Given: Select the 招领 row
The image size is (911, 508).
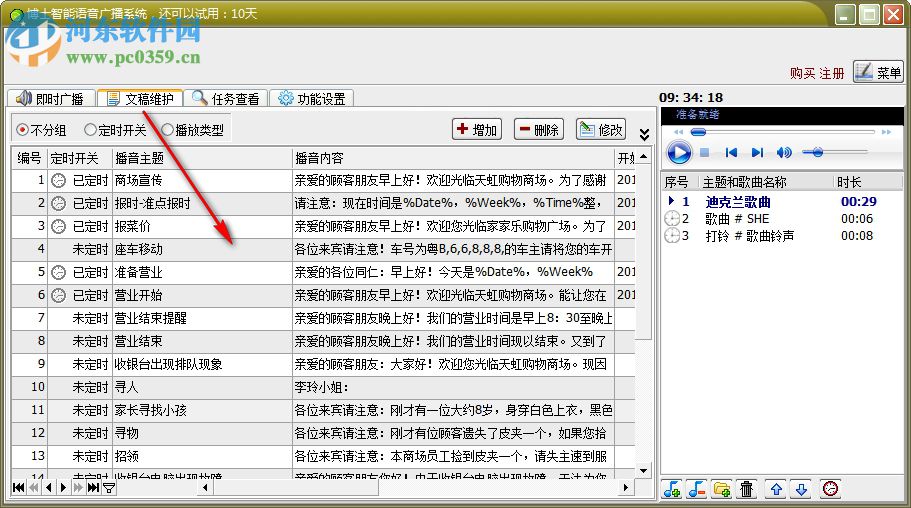Looking at the screenshot, I should tap(323, 456).
